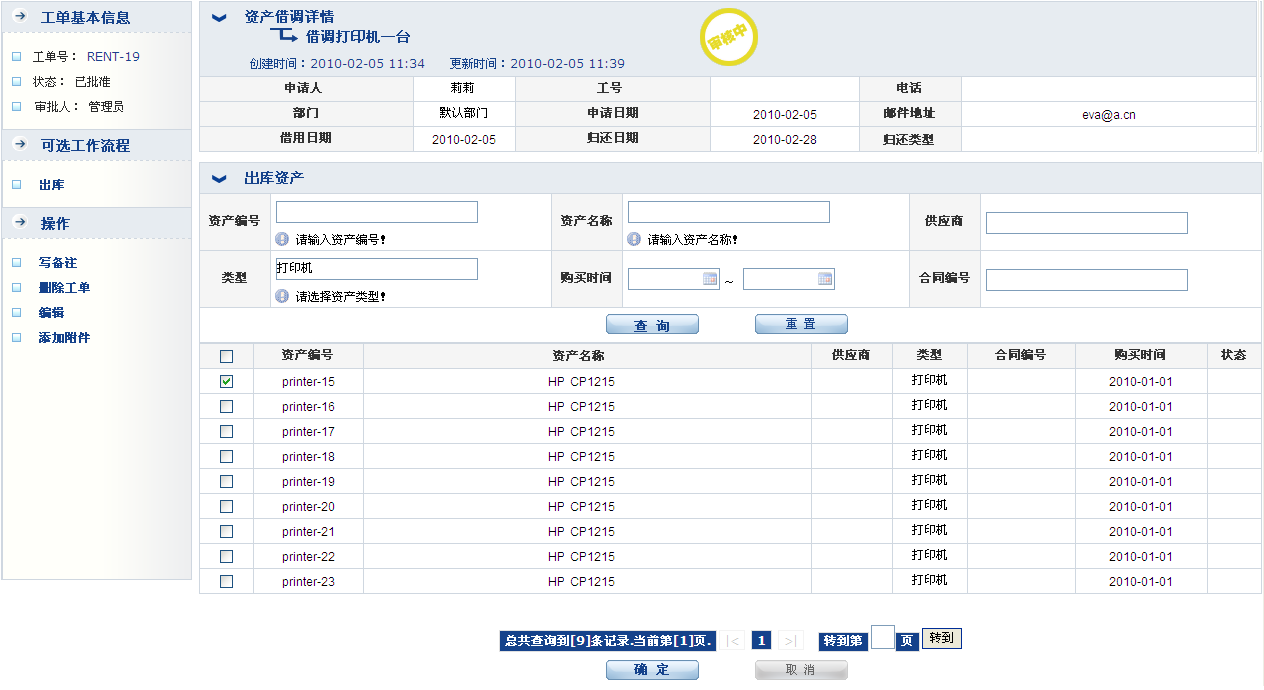Click the arrow icon beside 操作
The image size is (1264, 690).
tap(20, 222)
